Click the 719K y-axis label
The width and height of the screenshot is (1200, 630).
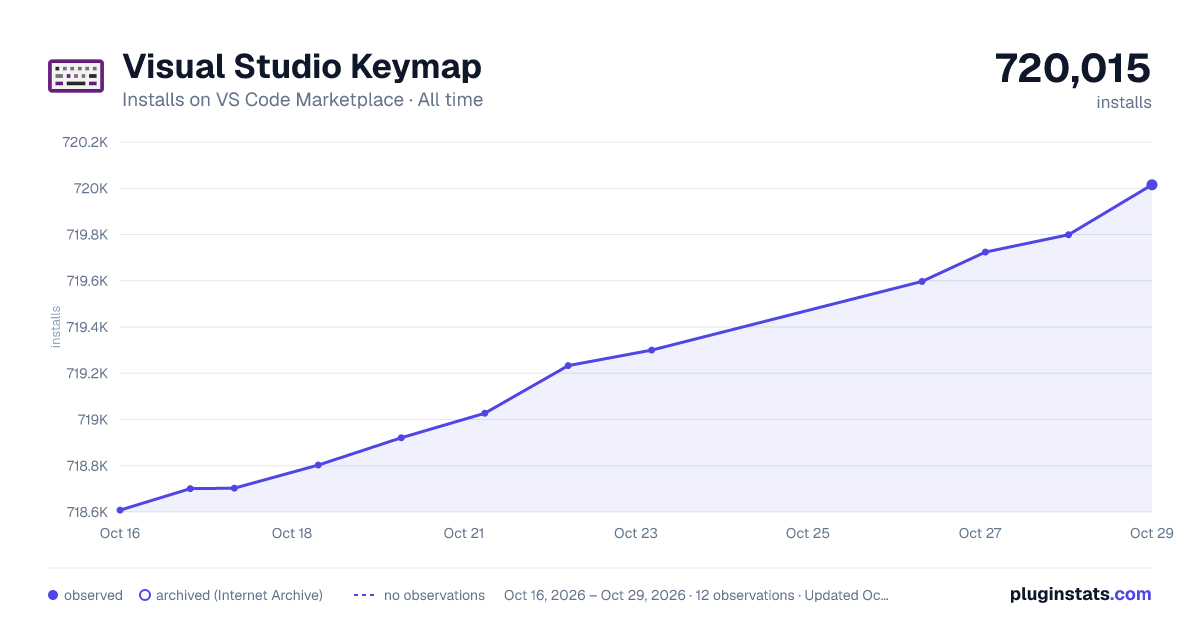point(91,420)
